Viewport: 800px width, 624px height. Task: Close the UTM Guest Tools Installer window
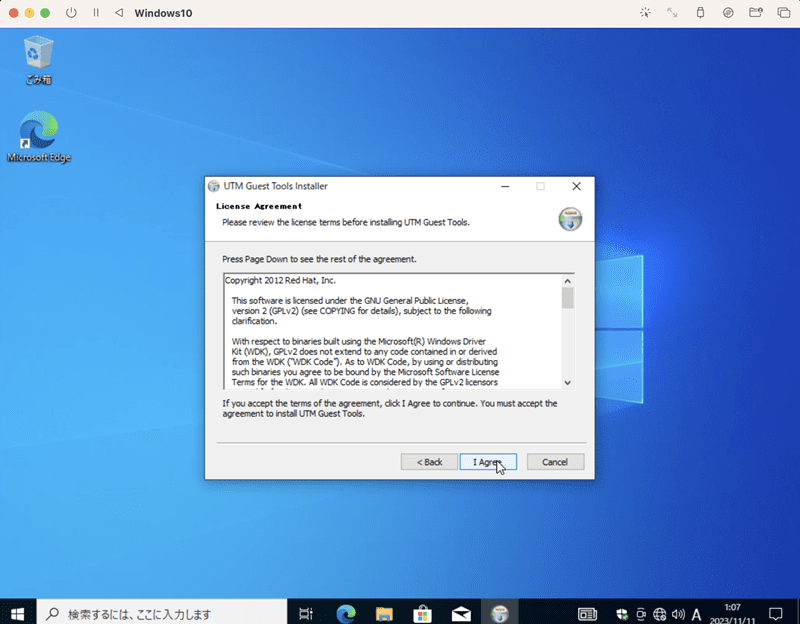(576, 186)
